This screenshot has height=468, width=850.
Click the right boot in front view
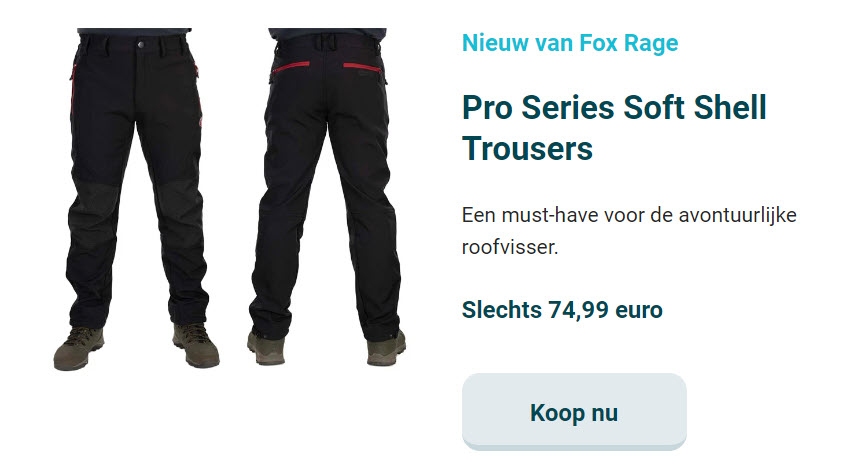coord(196,345)
